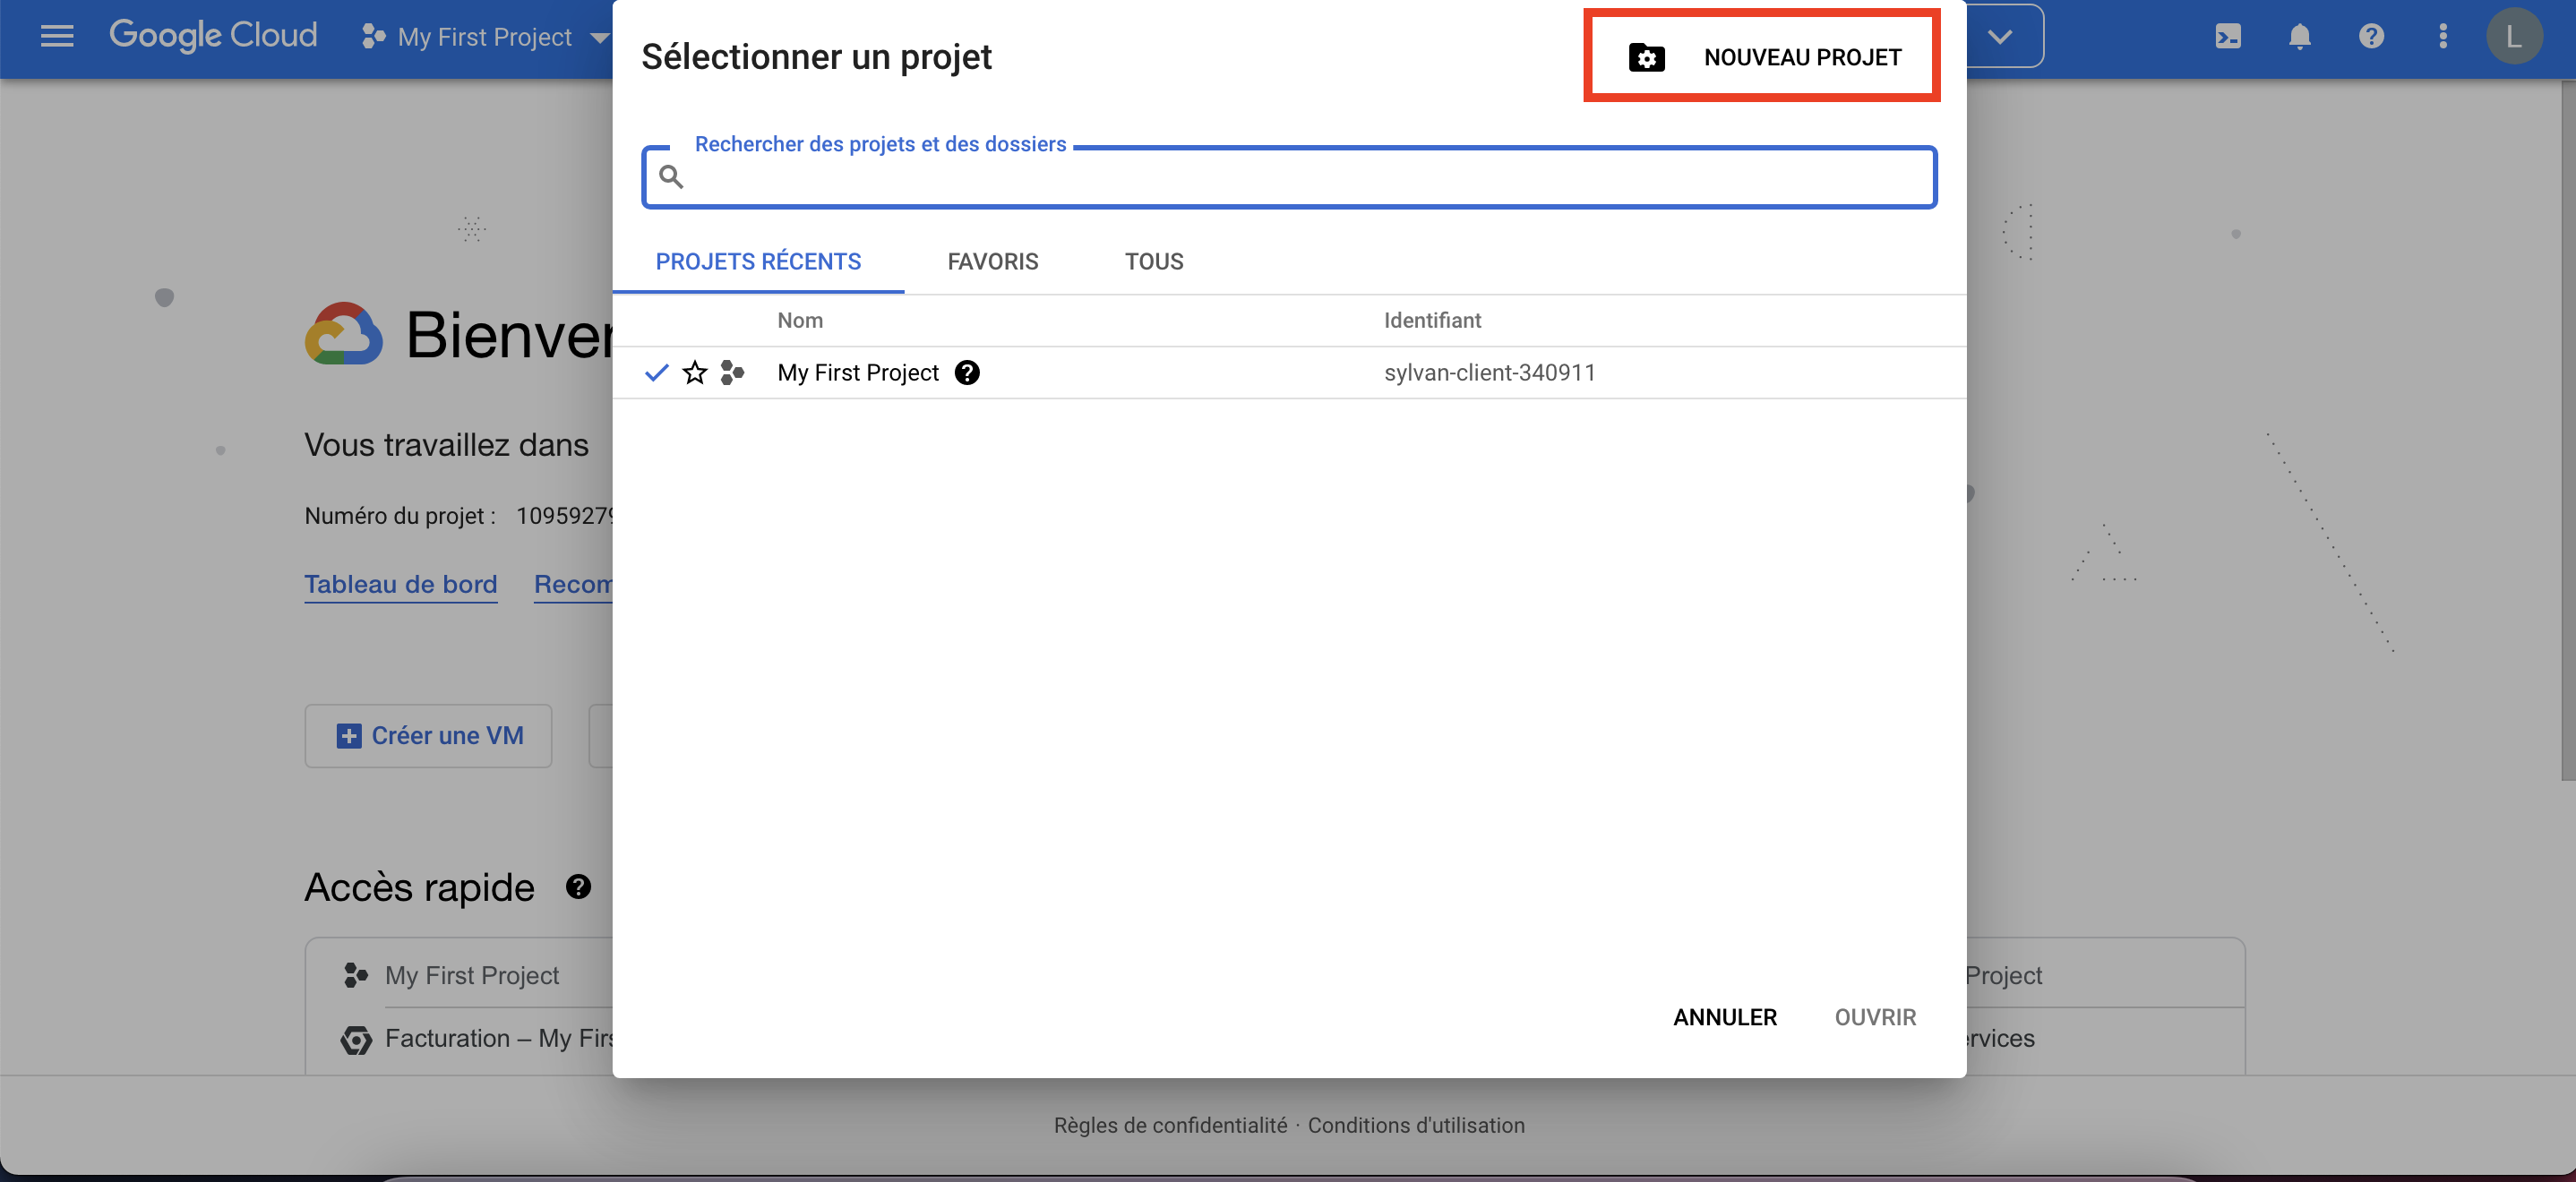Click the magnifier search icon in dialog
The image size is (2576, 1182).
point(671,177)
